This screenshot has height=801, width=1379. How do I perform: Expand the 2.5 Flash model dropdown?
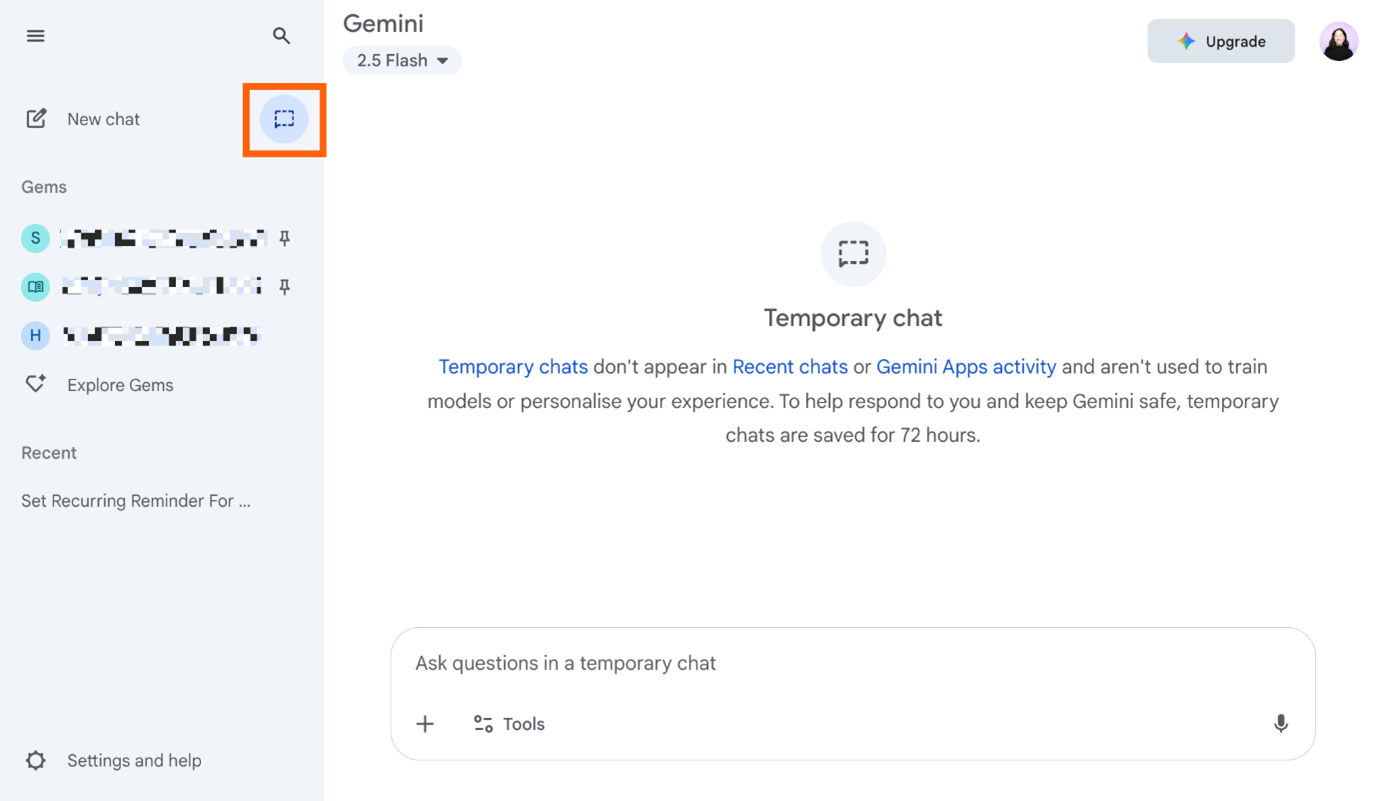(x=402, y=61)
